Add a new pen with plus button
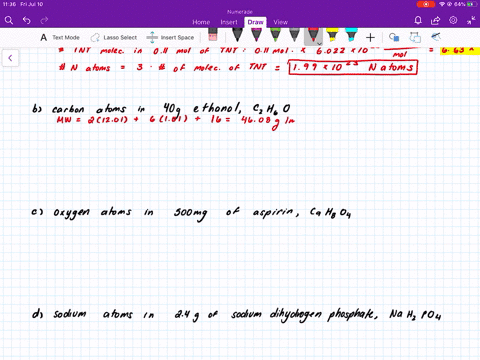This screenshot has height=360, width=480. click(x=370, y=37)
